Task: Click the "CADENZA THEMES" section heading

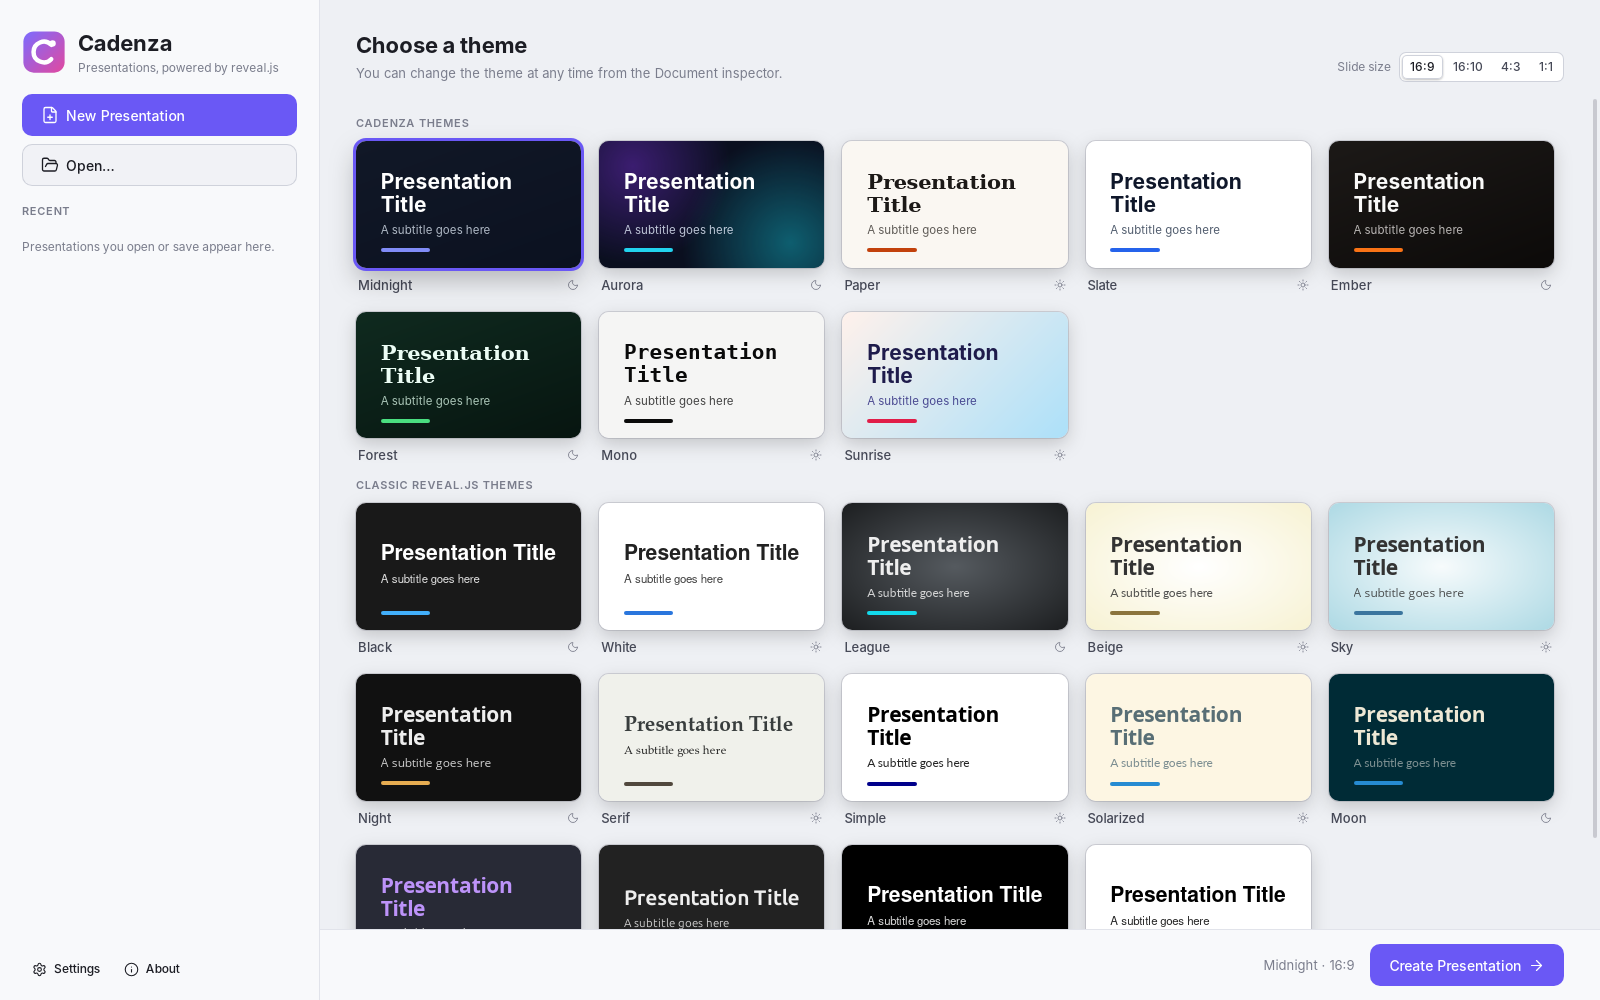Action: pyautogui.click(x=412, y=123)
